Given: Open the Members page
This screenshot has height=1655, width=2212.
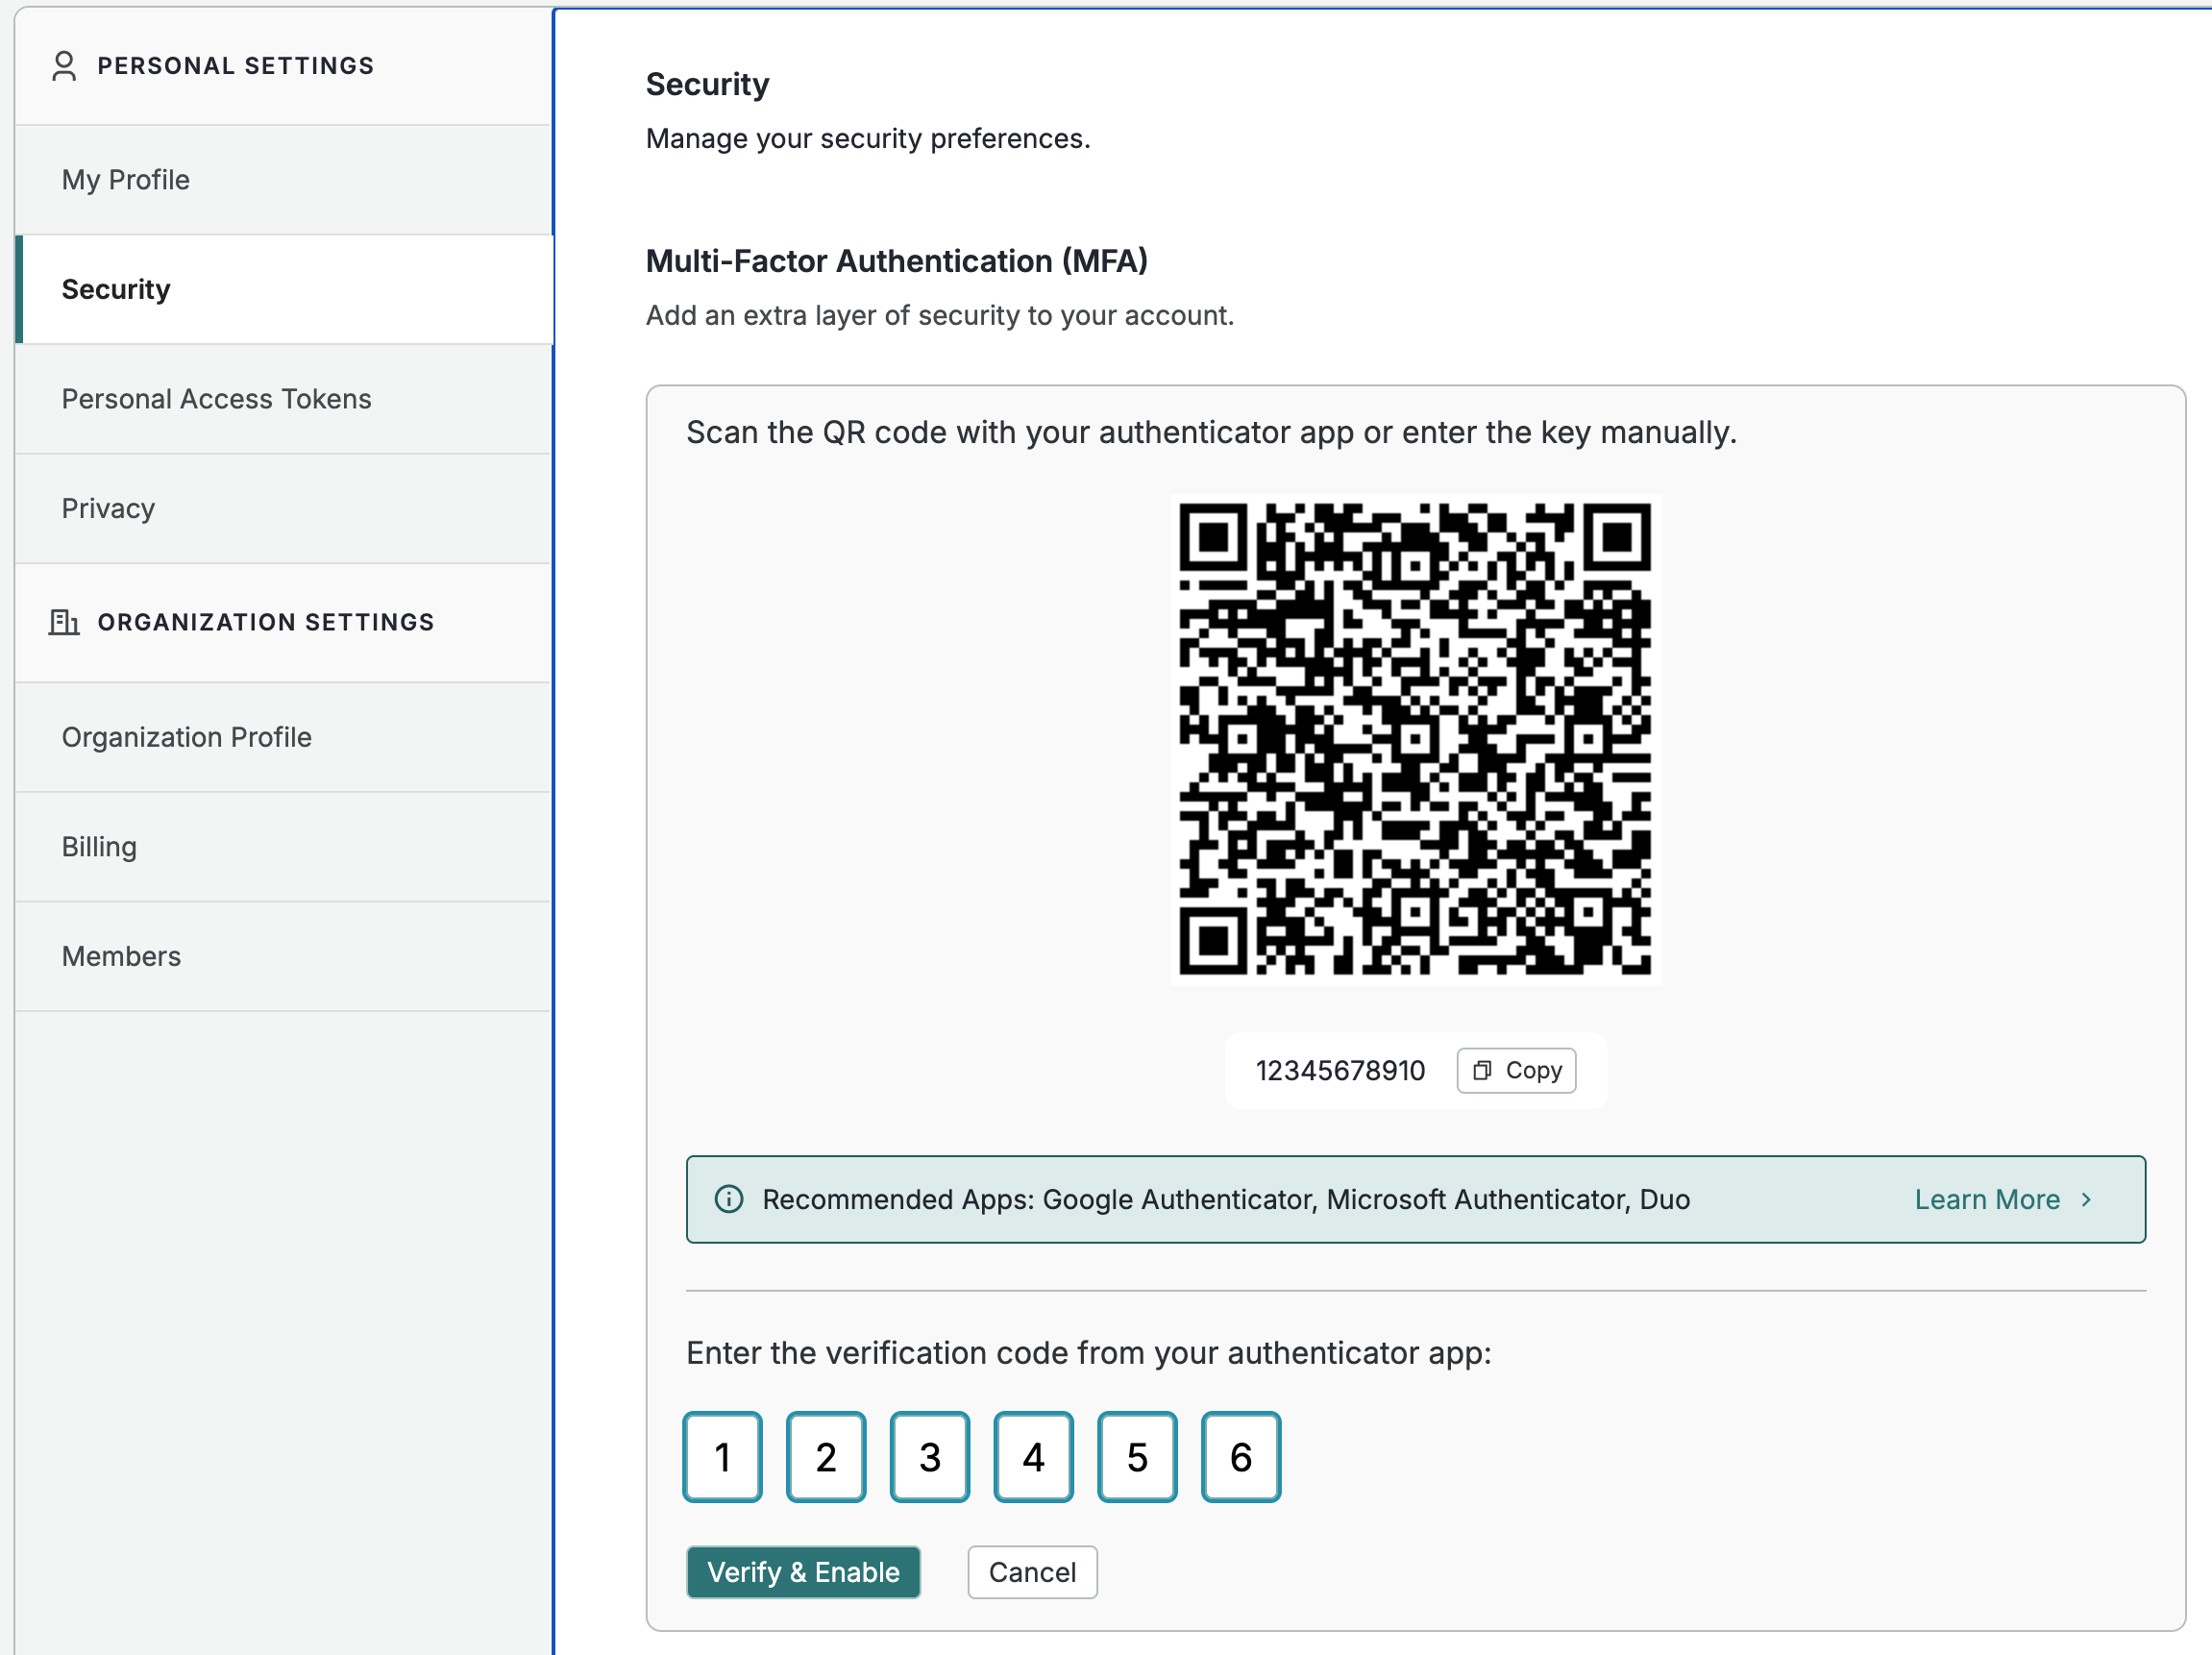Looking at the screenshot, I should click(x=121, y=956).
